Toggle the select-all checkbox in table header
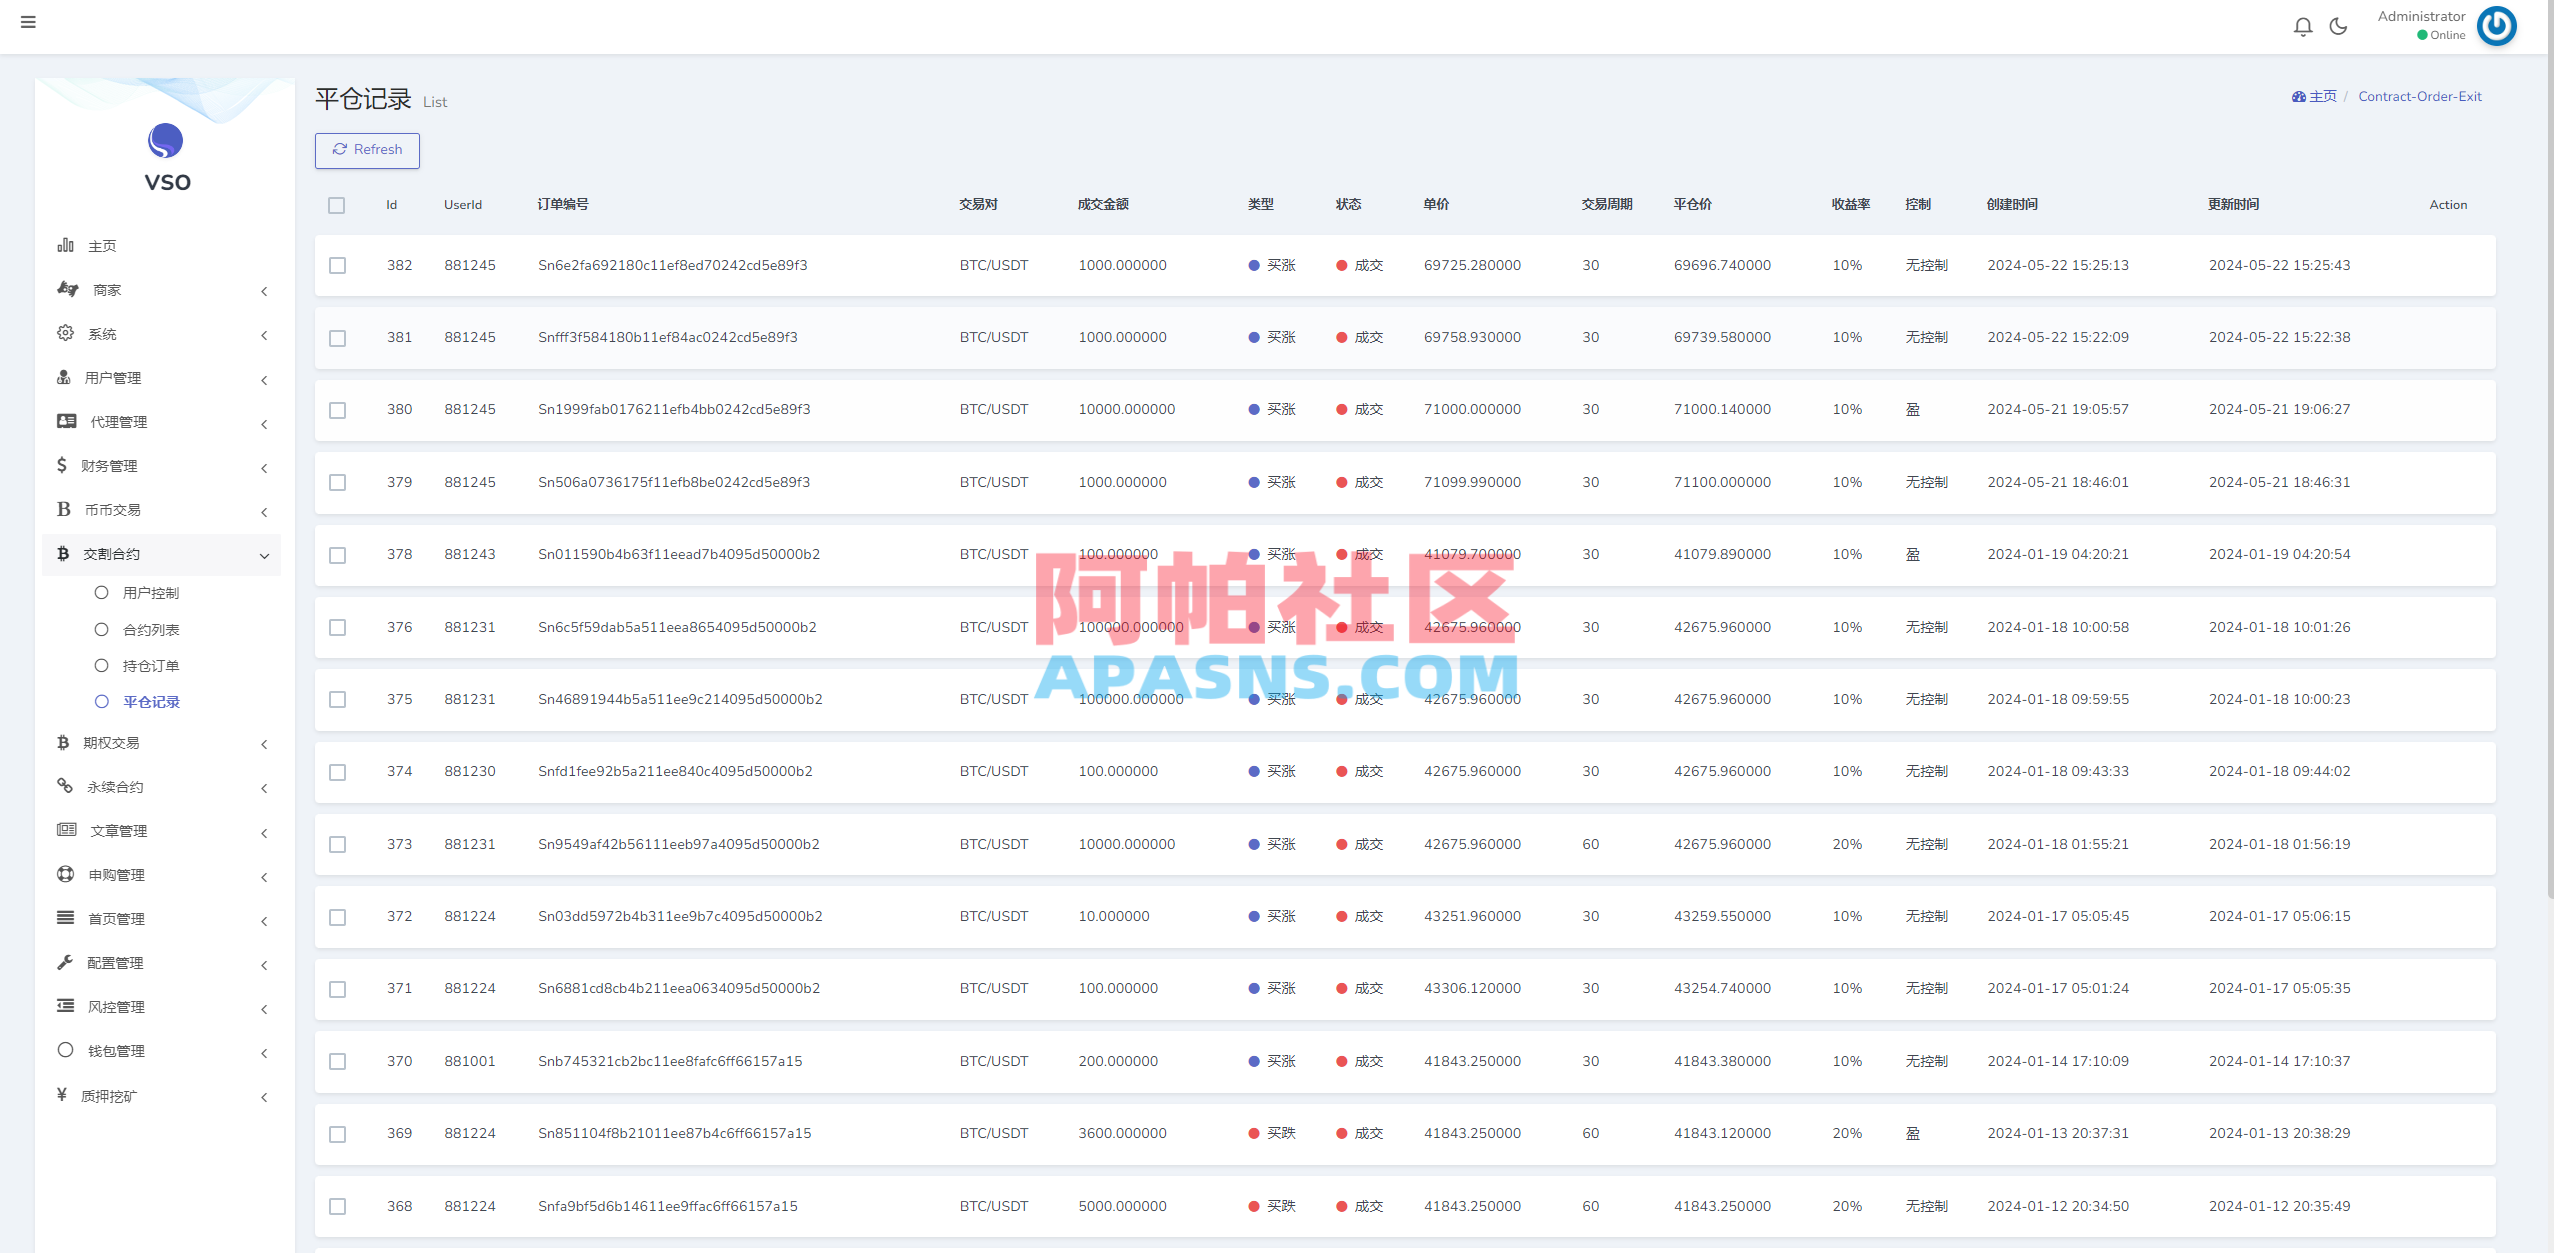2554x1253 pixels. click(337, 205)
